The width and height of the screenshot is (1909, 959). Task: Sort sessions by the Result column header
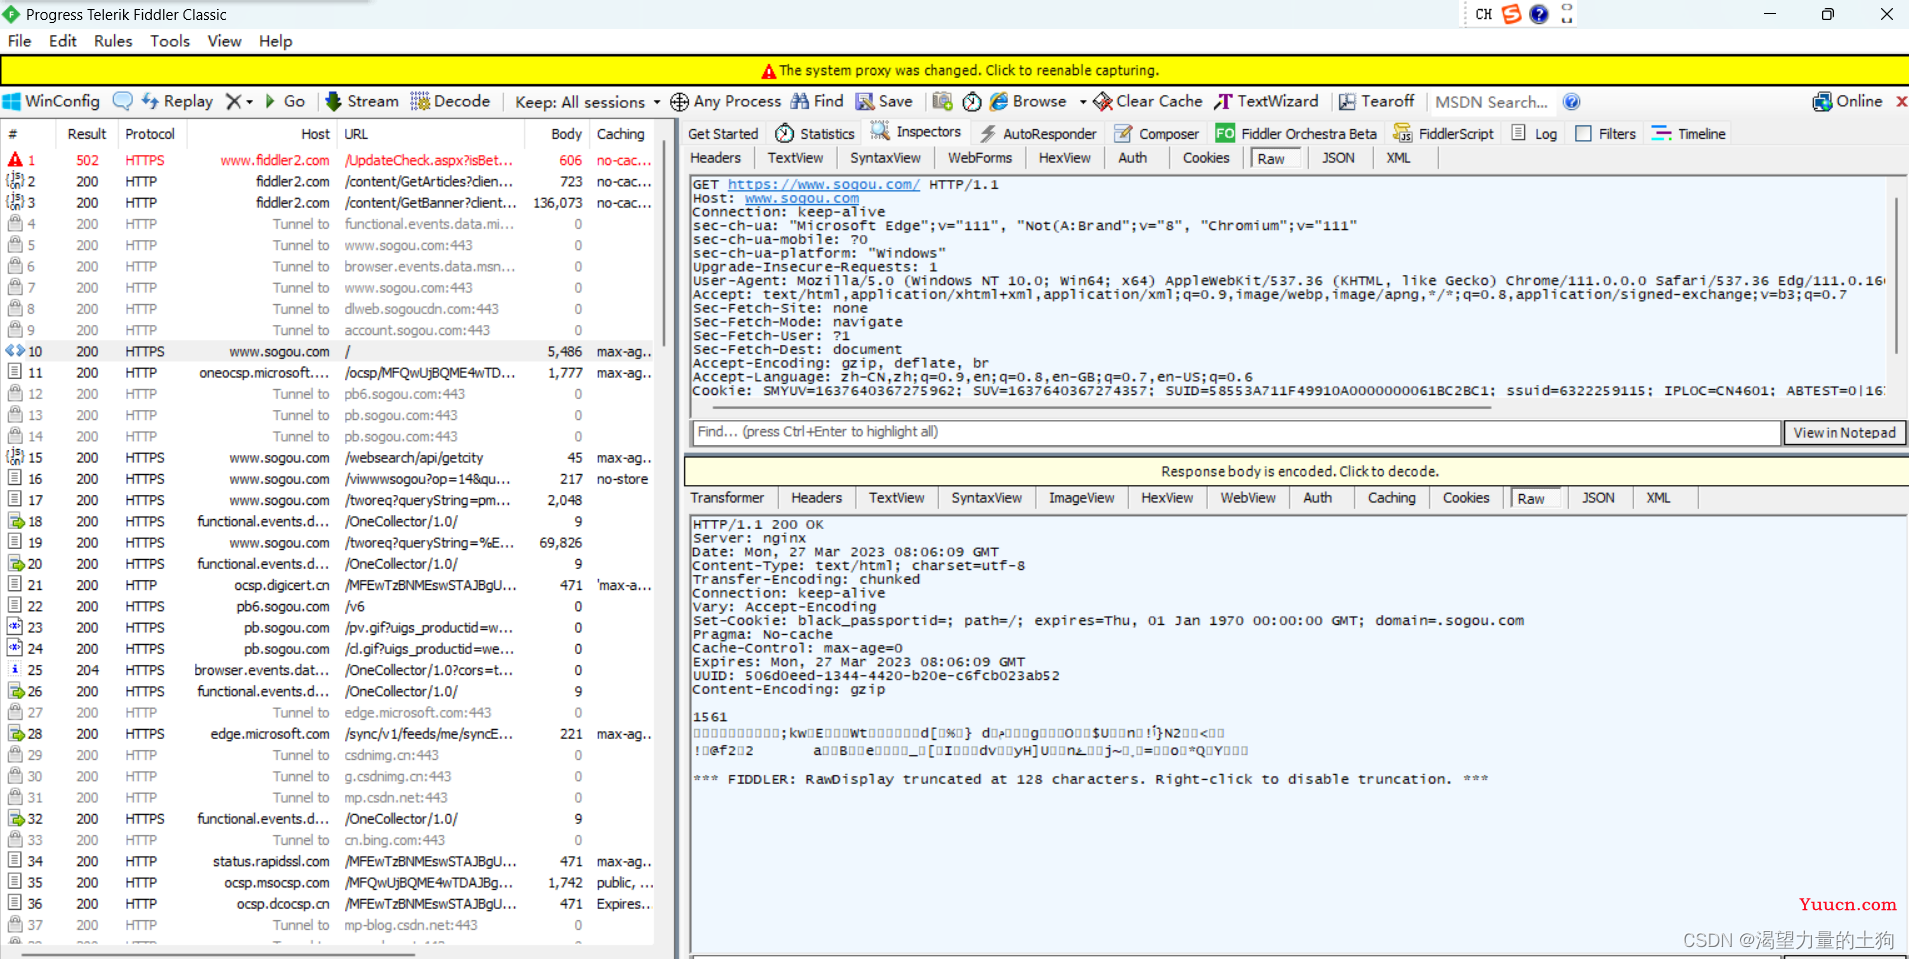86,134
